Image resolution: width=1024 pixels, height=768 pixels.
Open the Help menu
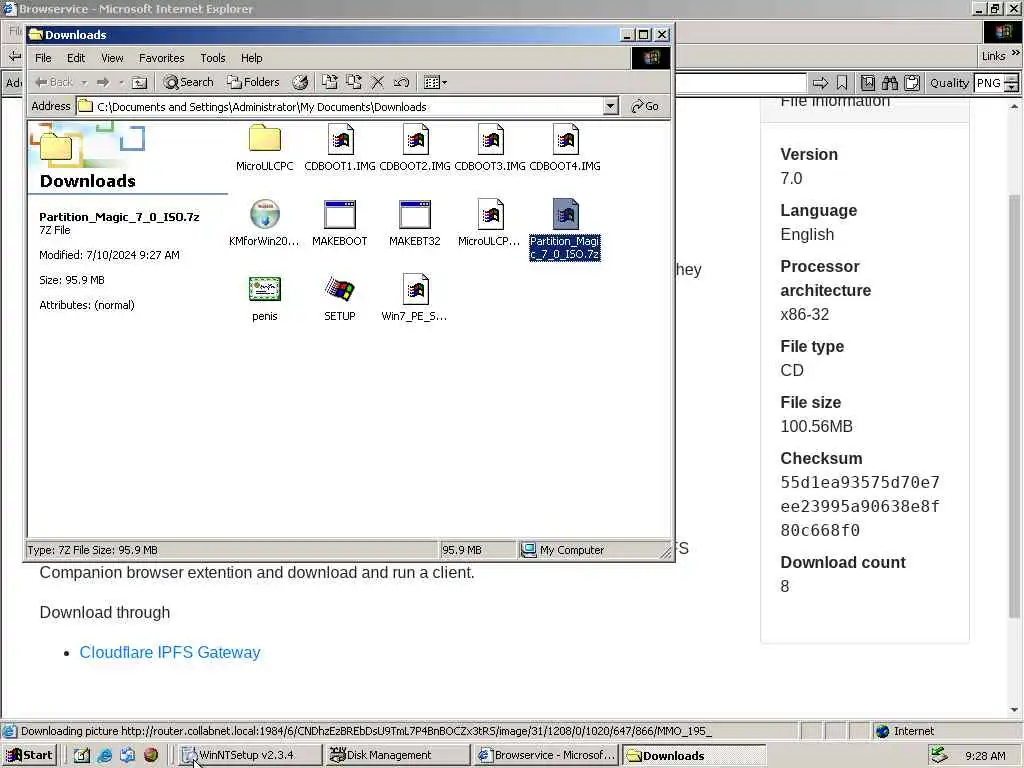[251, 58]
